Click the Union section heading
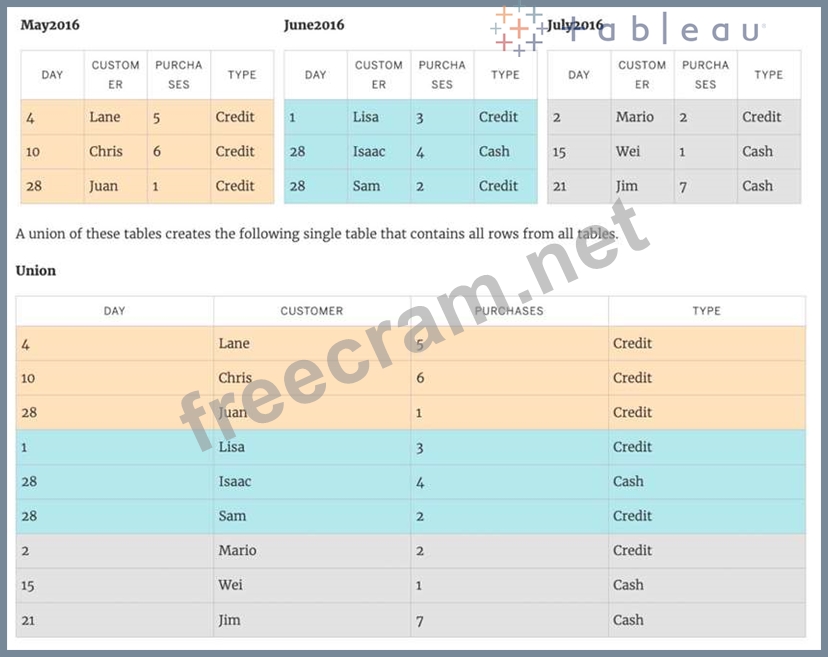 [x=36, y=271]
